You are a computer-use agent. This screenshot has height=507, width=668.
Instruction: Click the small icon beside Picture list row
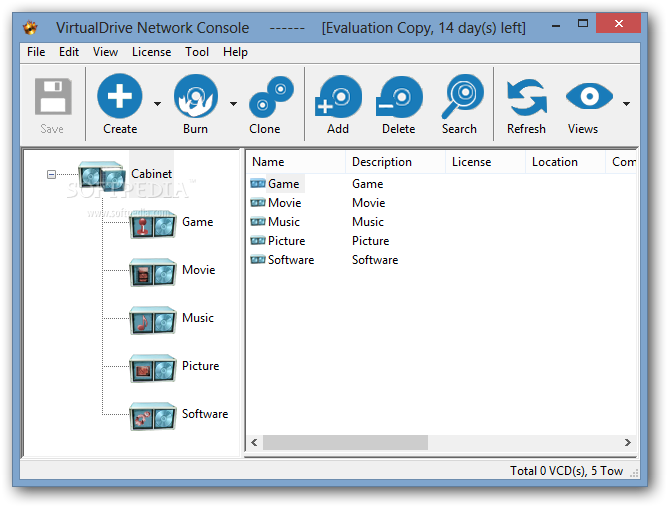pyautogui.click(x=258, y=241)
